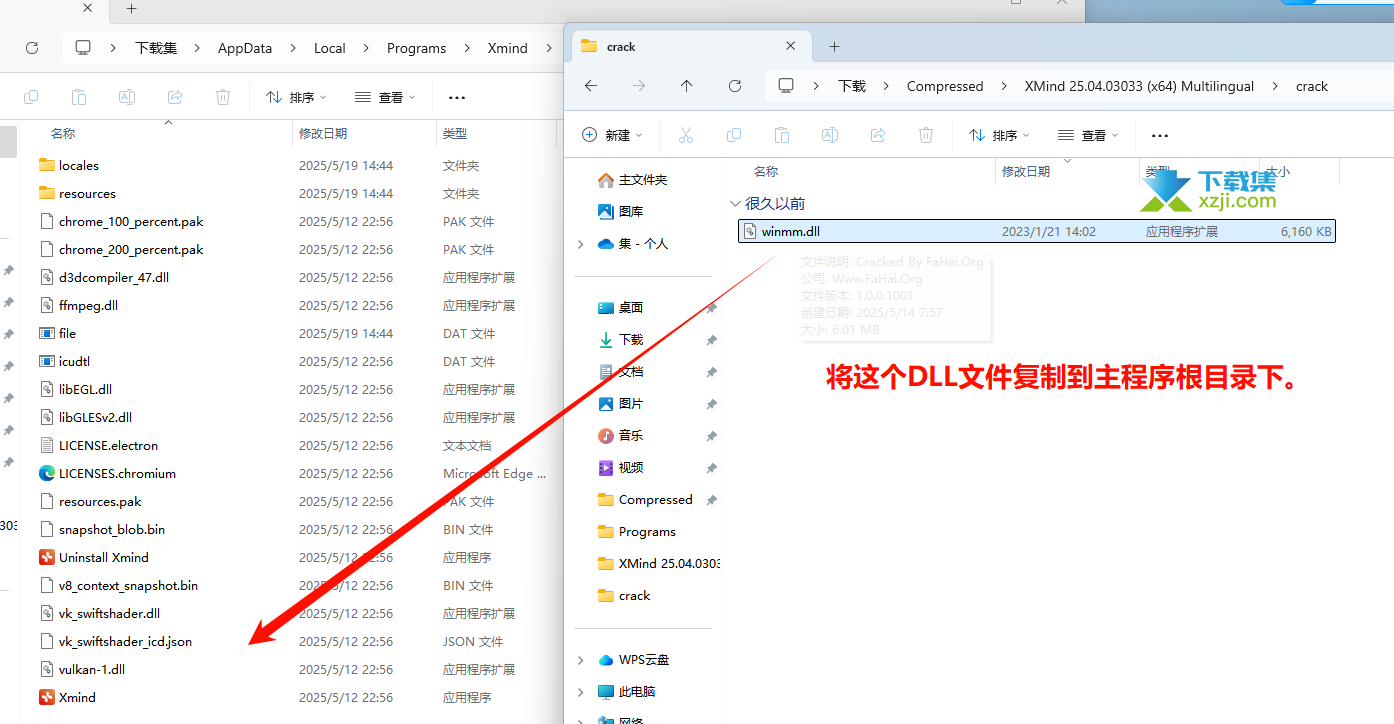Click the Paste icon in Xmind window toolbar

click(x=79, y=97)
